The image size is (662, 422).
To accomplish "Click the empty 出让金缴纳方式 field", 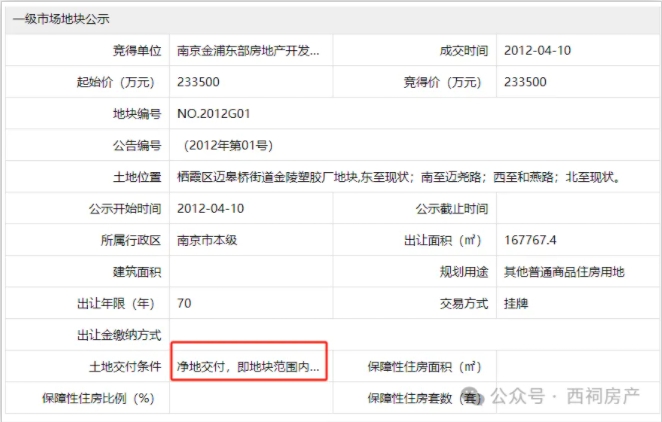I will 410,335.
